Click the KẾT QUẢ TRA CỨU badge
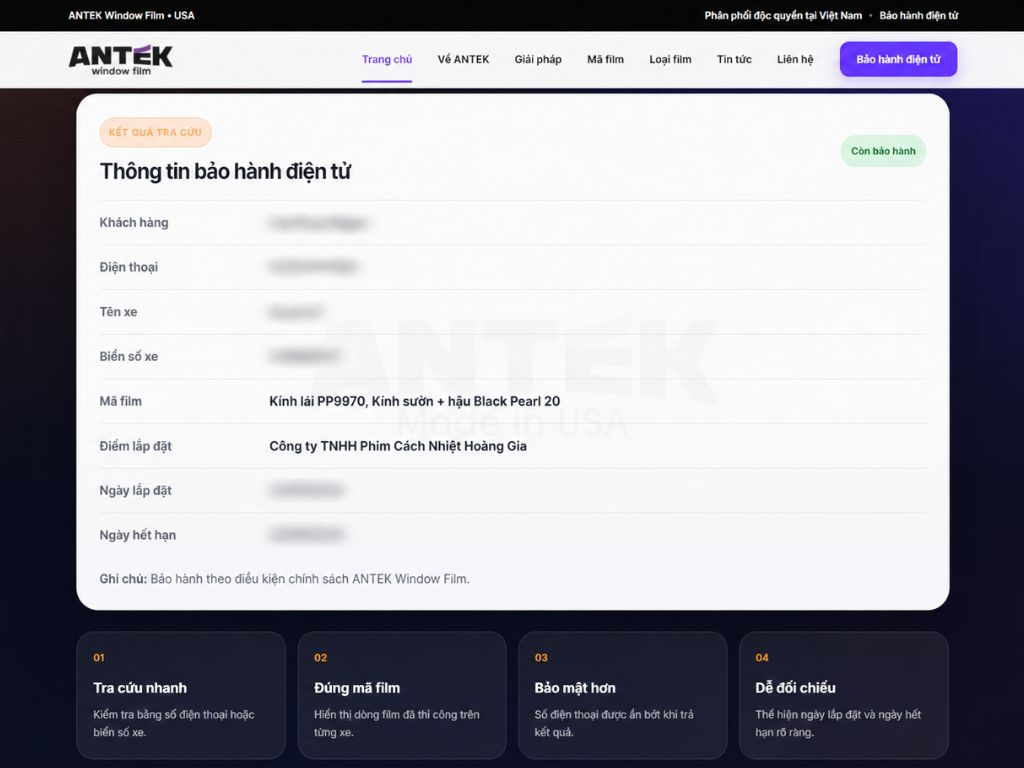This screenshot has width=1024, height=768. click(155, 132)
